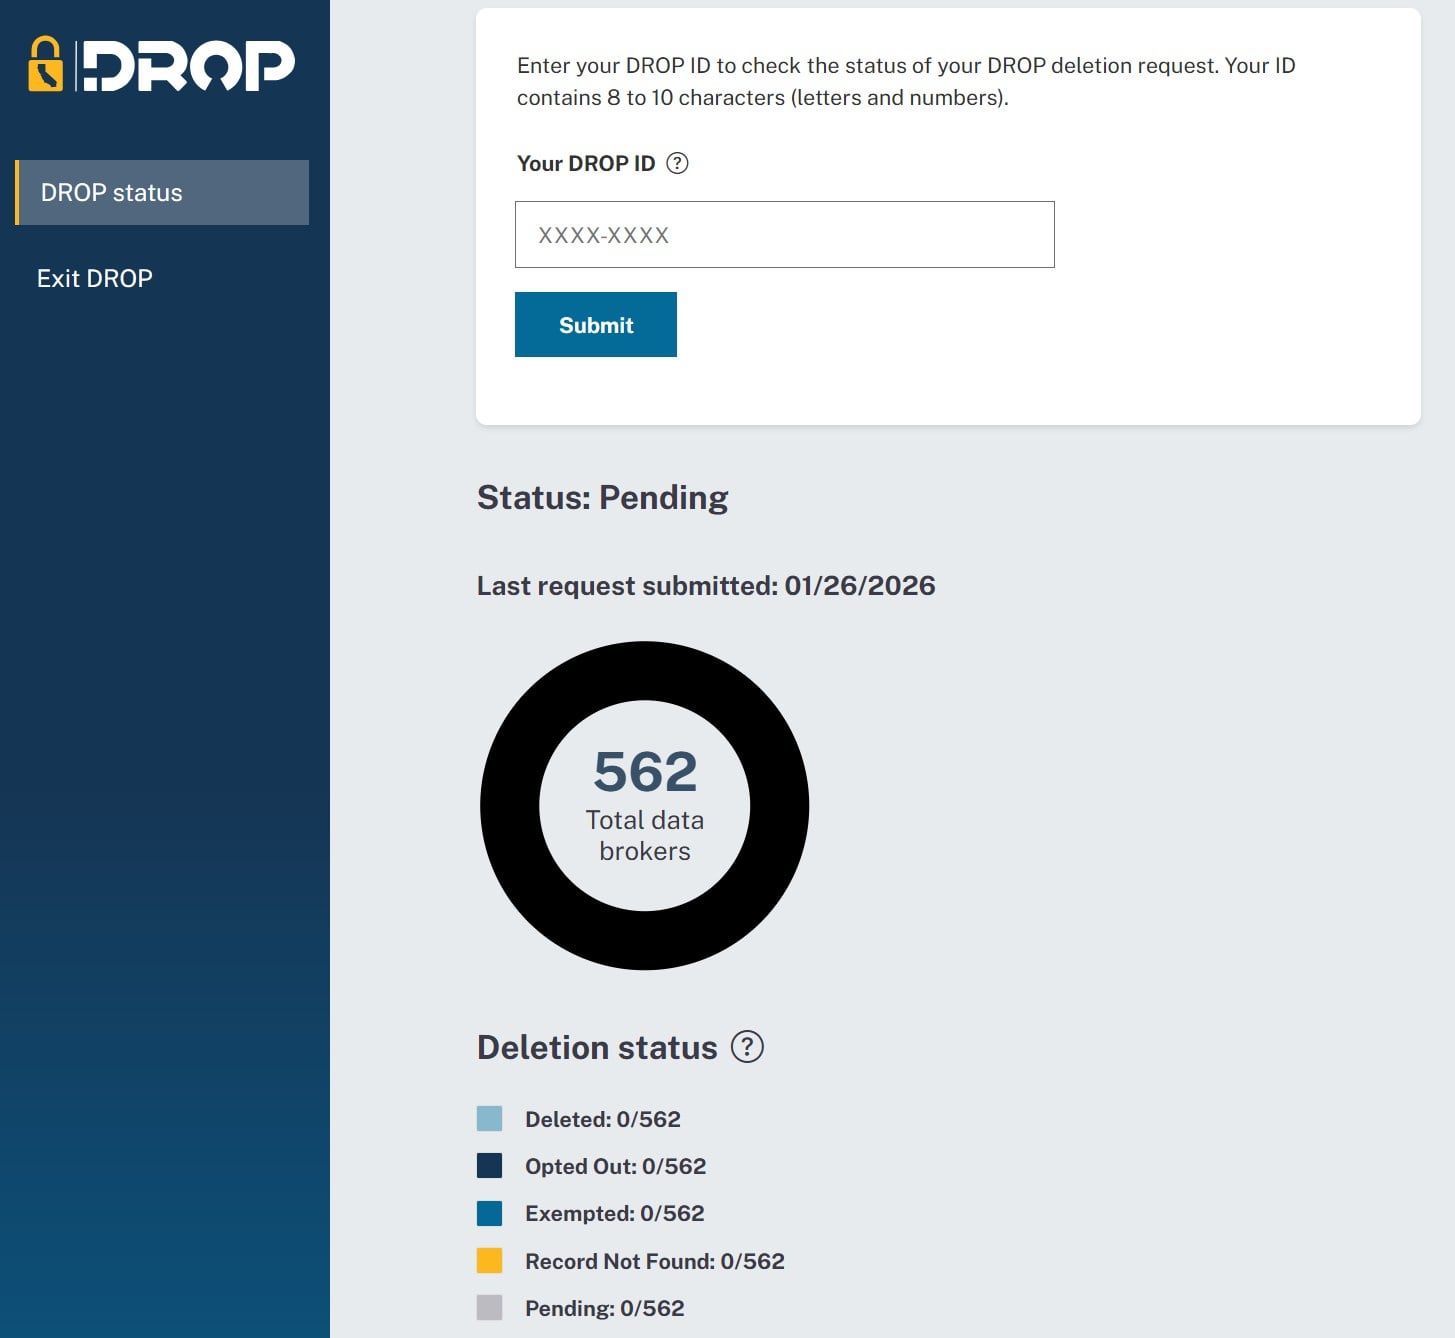This screenshot has width=1455, height=1338.
Task: Click the padlock icon in the DROP logo
Action: (x=45, y=65)
